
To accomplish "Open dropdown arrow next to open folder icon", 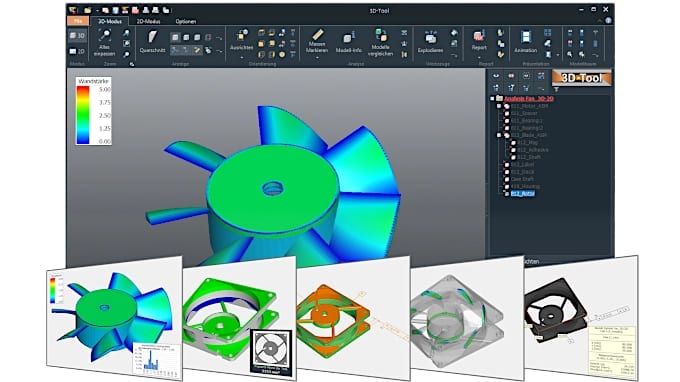I will (98, 10).
